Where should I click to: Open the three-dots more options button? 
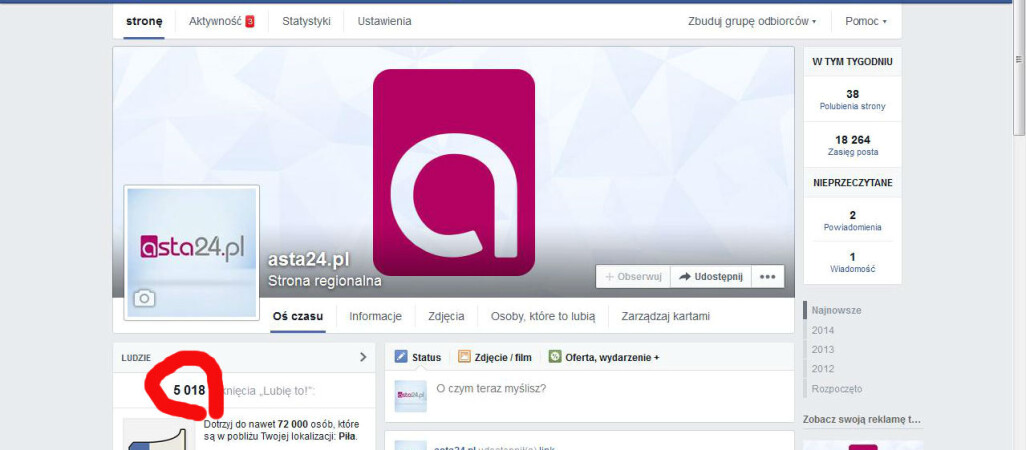[768, 277]
